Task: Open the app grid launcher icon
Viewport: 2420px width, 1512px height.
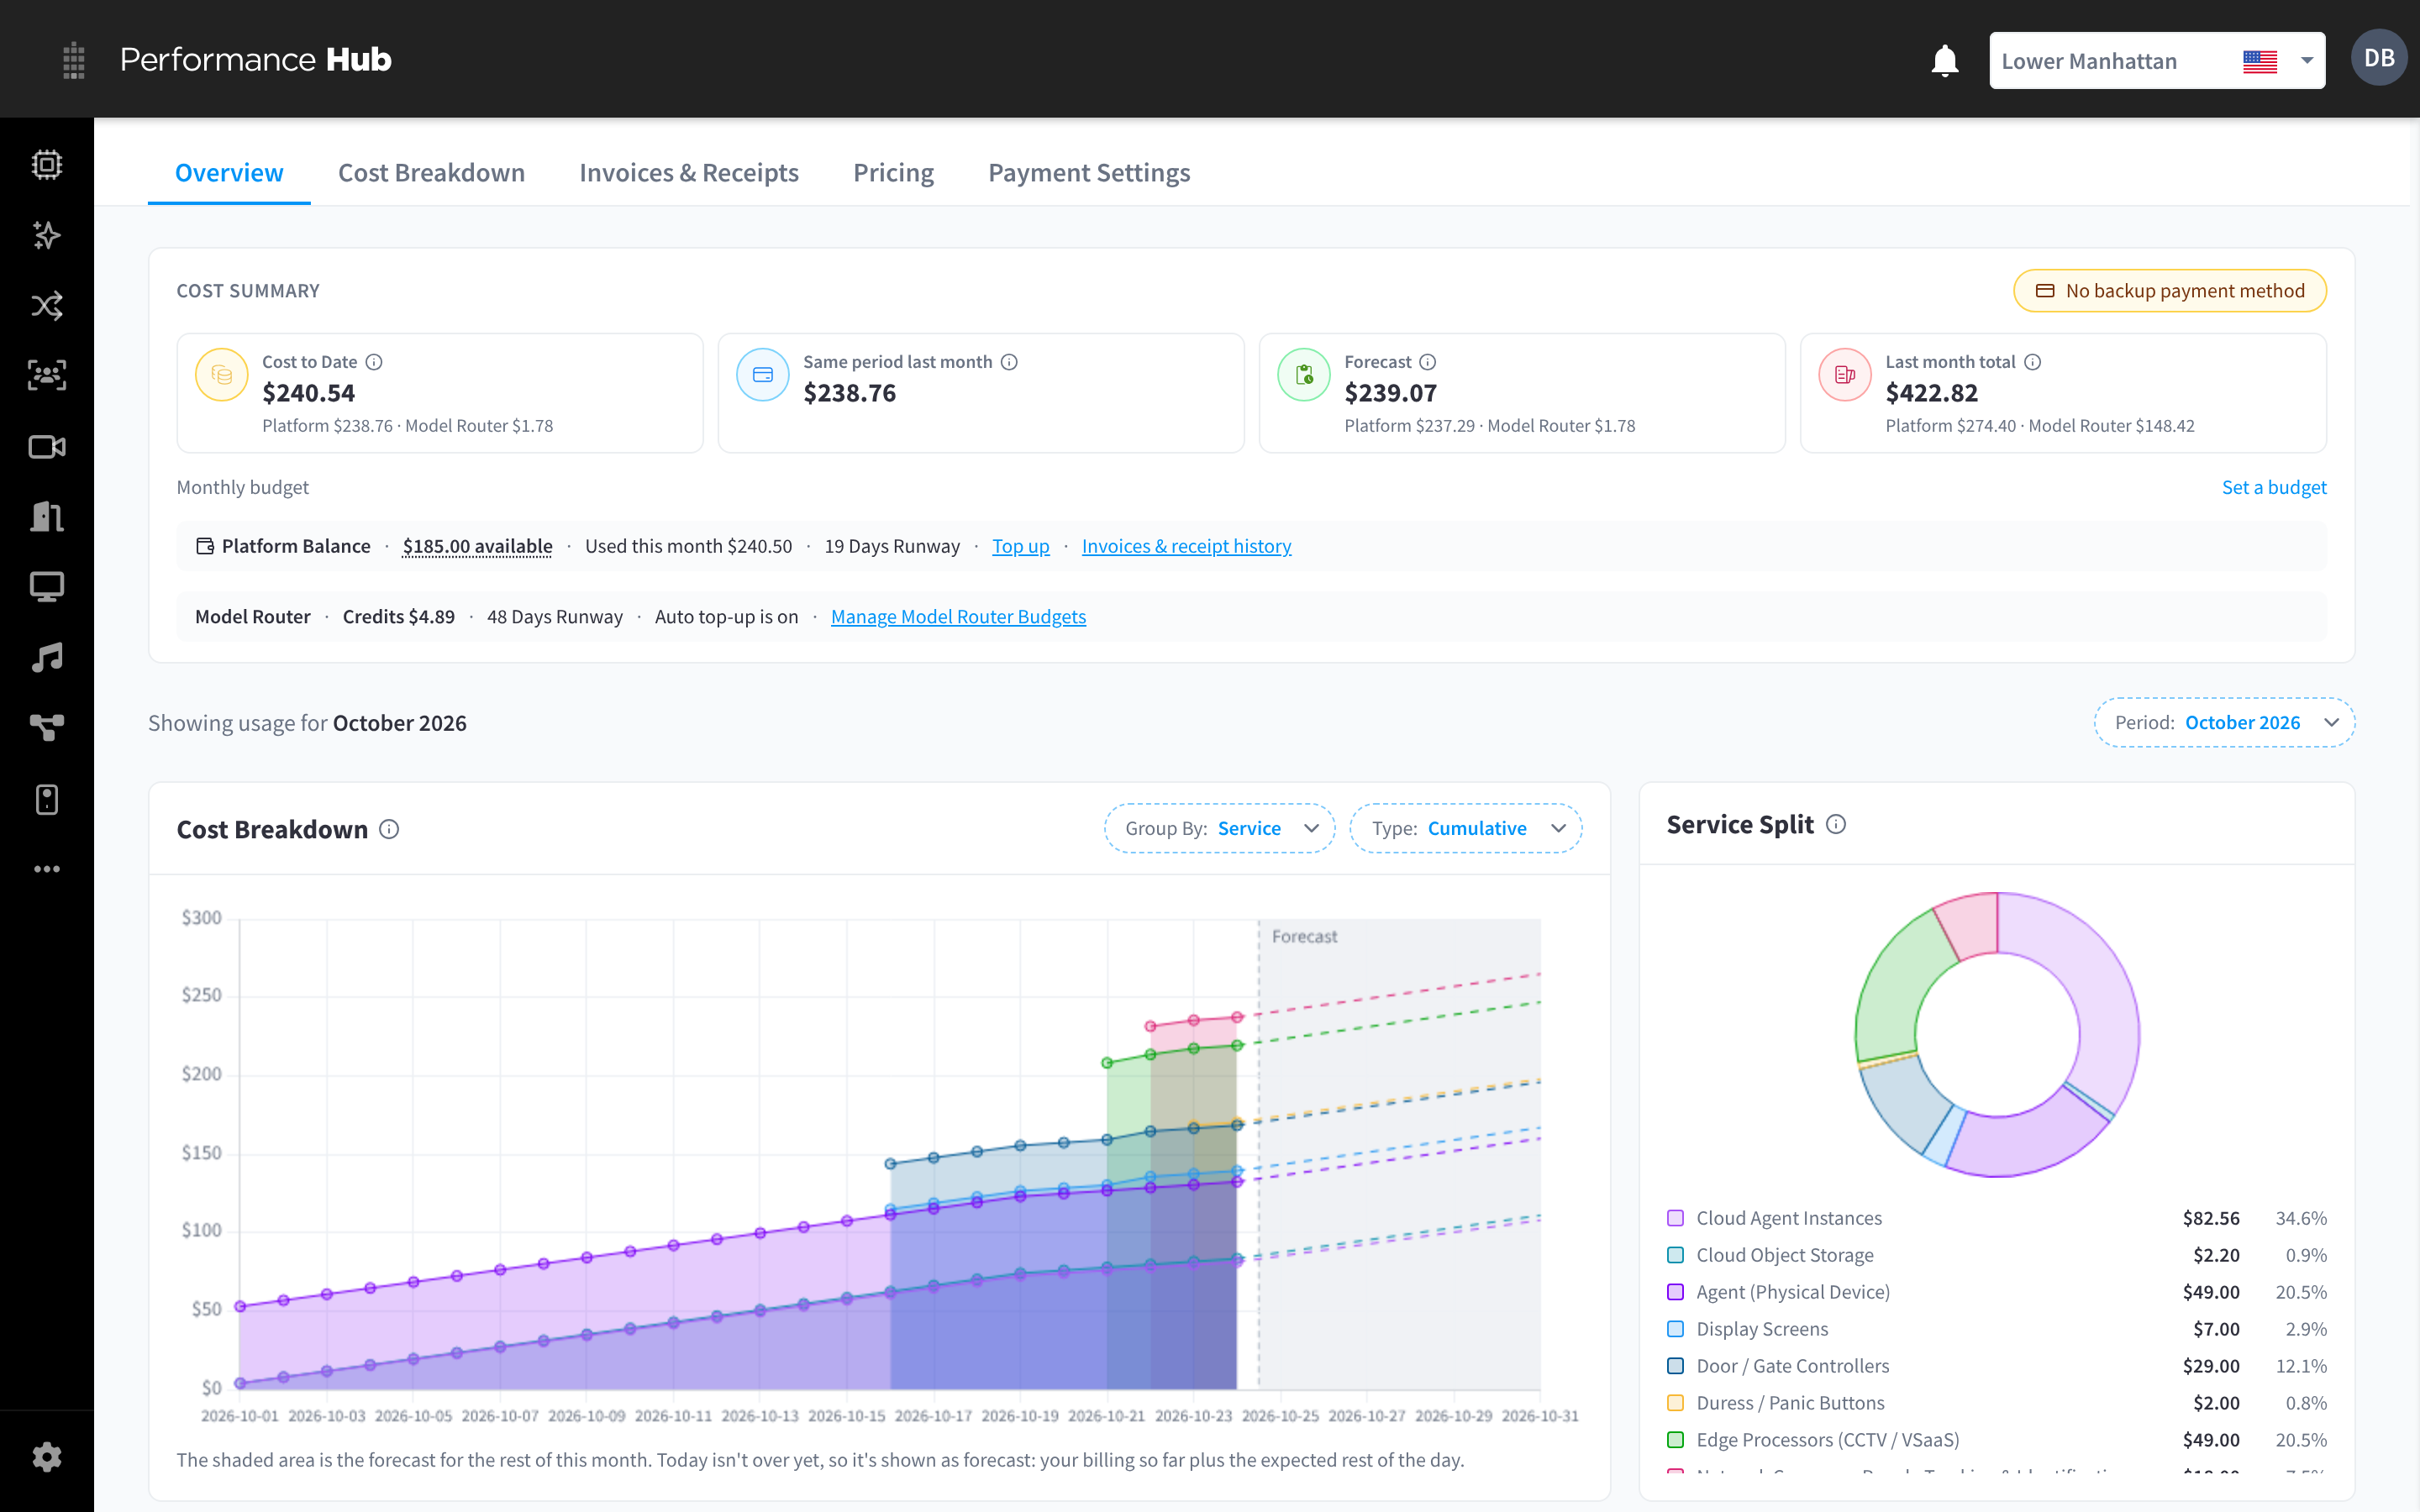Action: click(x=74, y=60)
